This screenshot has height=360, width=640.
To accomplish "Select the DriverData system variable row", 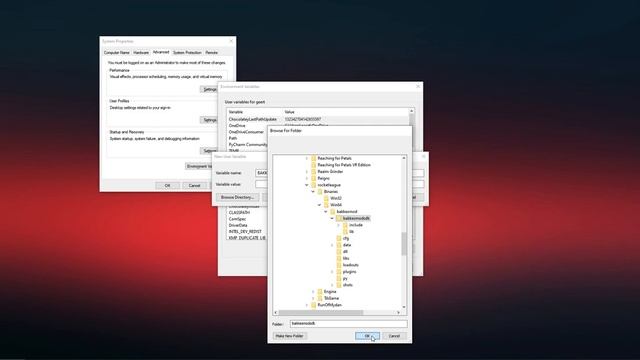I will click(x=247, y=225).
